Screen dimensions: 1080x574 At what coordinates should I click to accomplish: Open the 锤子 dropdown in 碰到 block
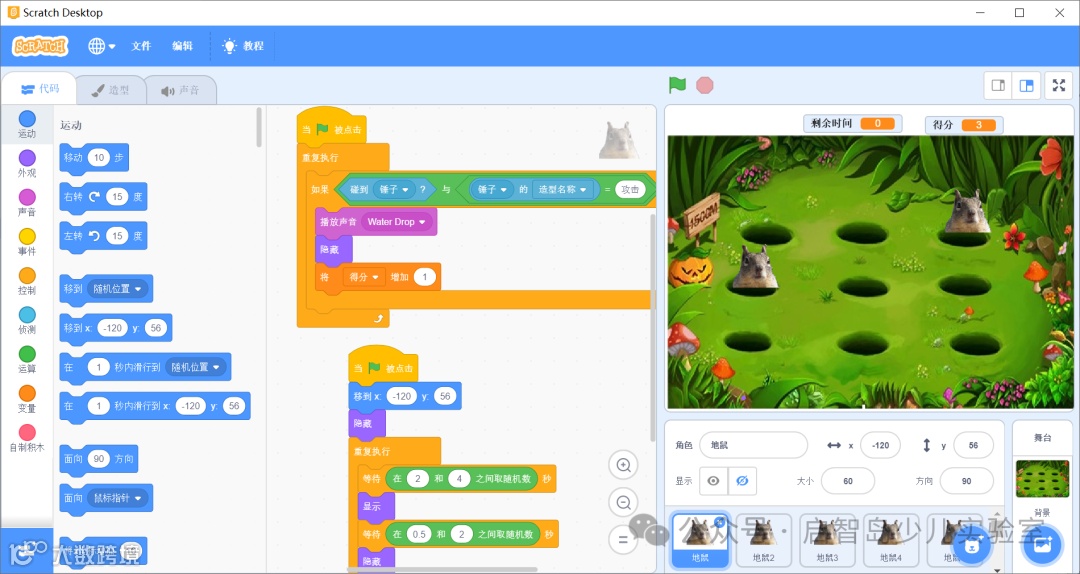click(394, 189)
